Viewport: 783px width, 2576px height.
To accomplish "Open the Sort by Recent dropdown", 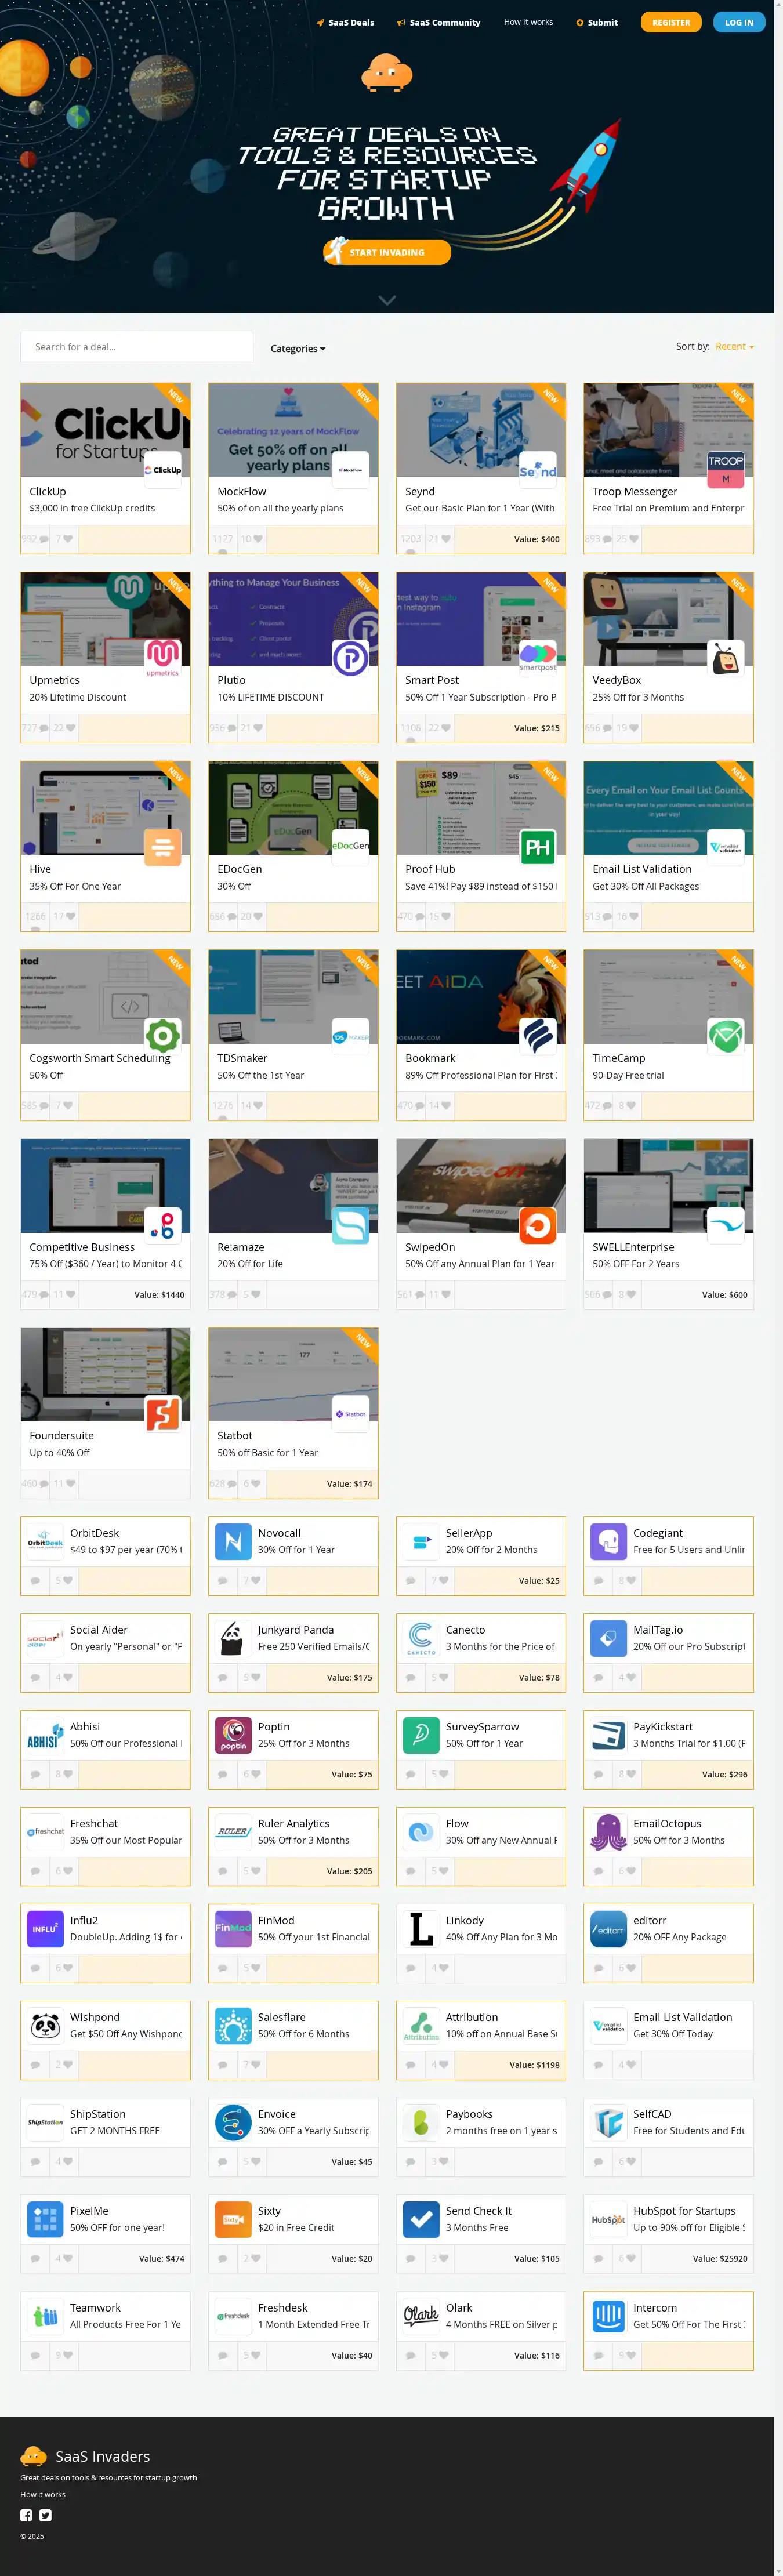I will pyautogui.click(x=734, y=347).
